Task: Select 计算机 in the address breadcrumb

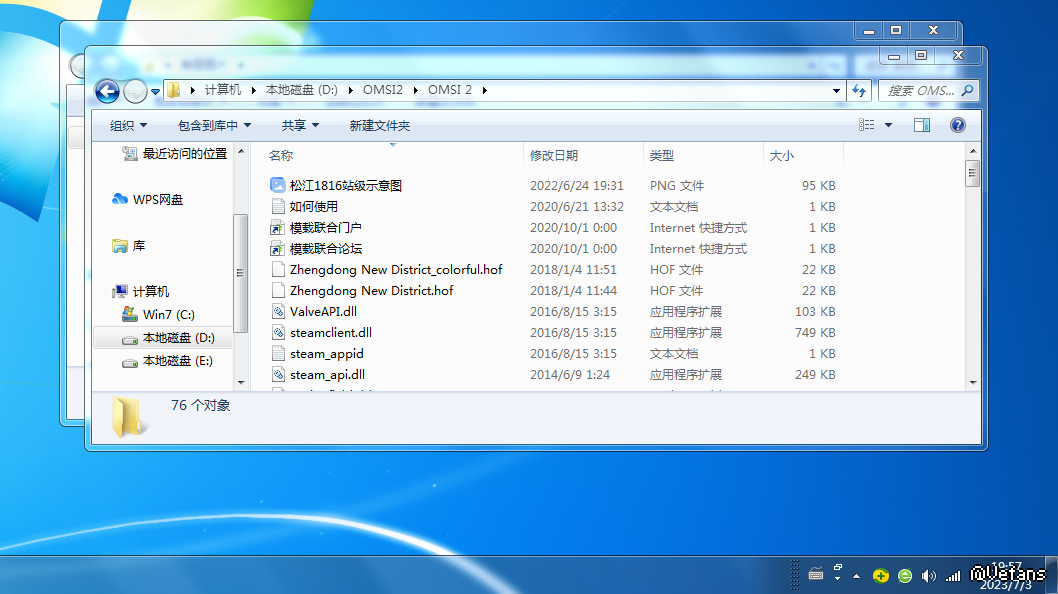Action: (223, 90)
